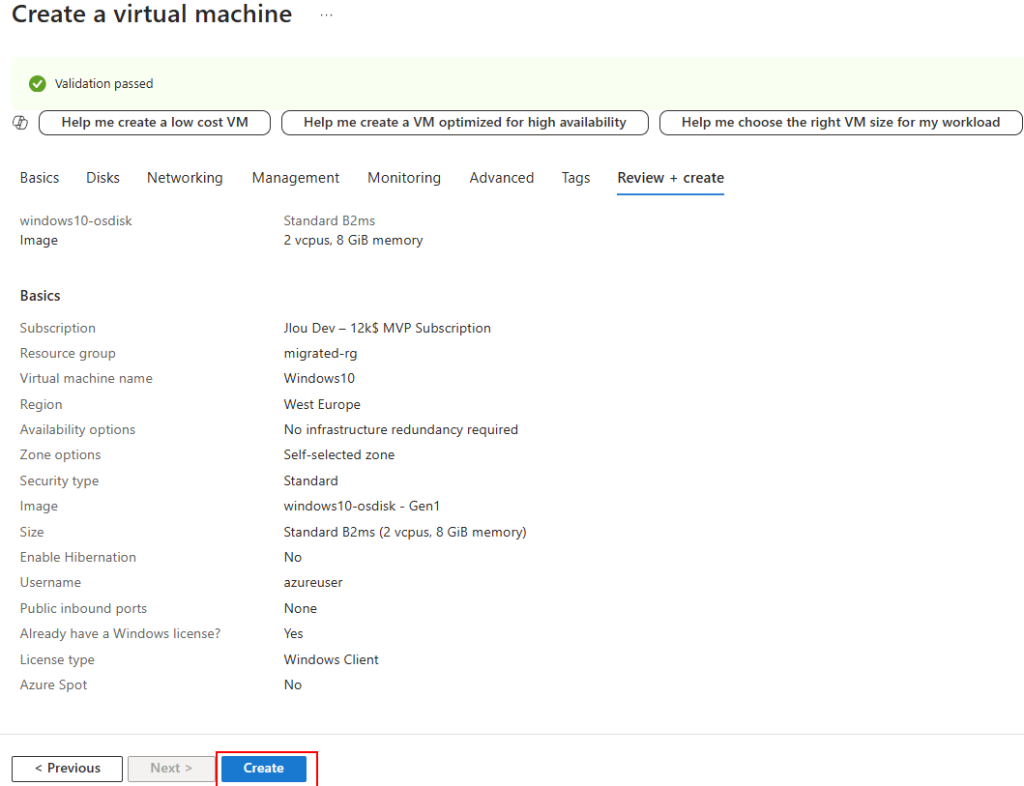1024x786 pixels.
Task: Open the Networking tab
Action: point(185,178)
